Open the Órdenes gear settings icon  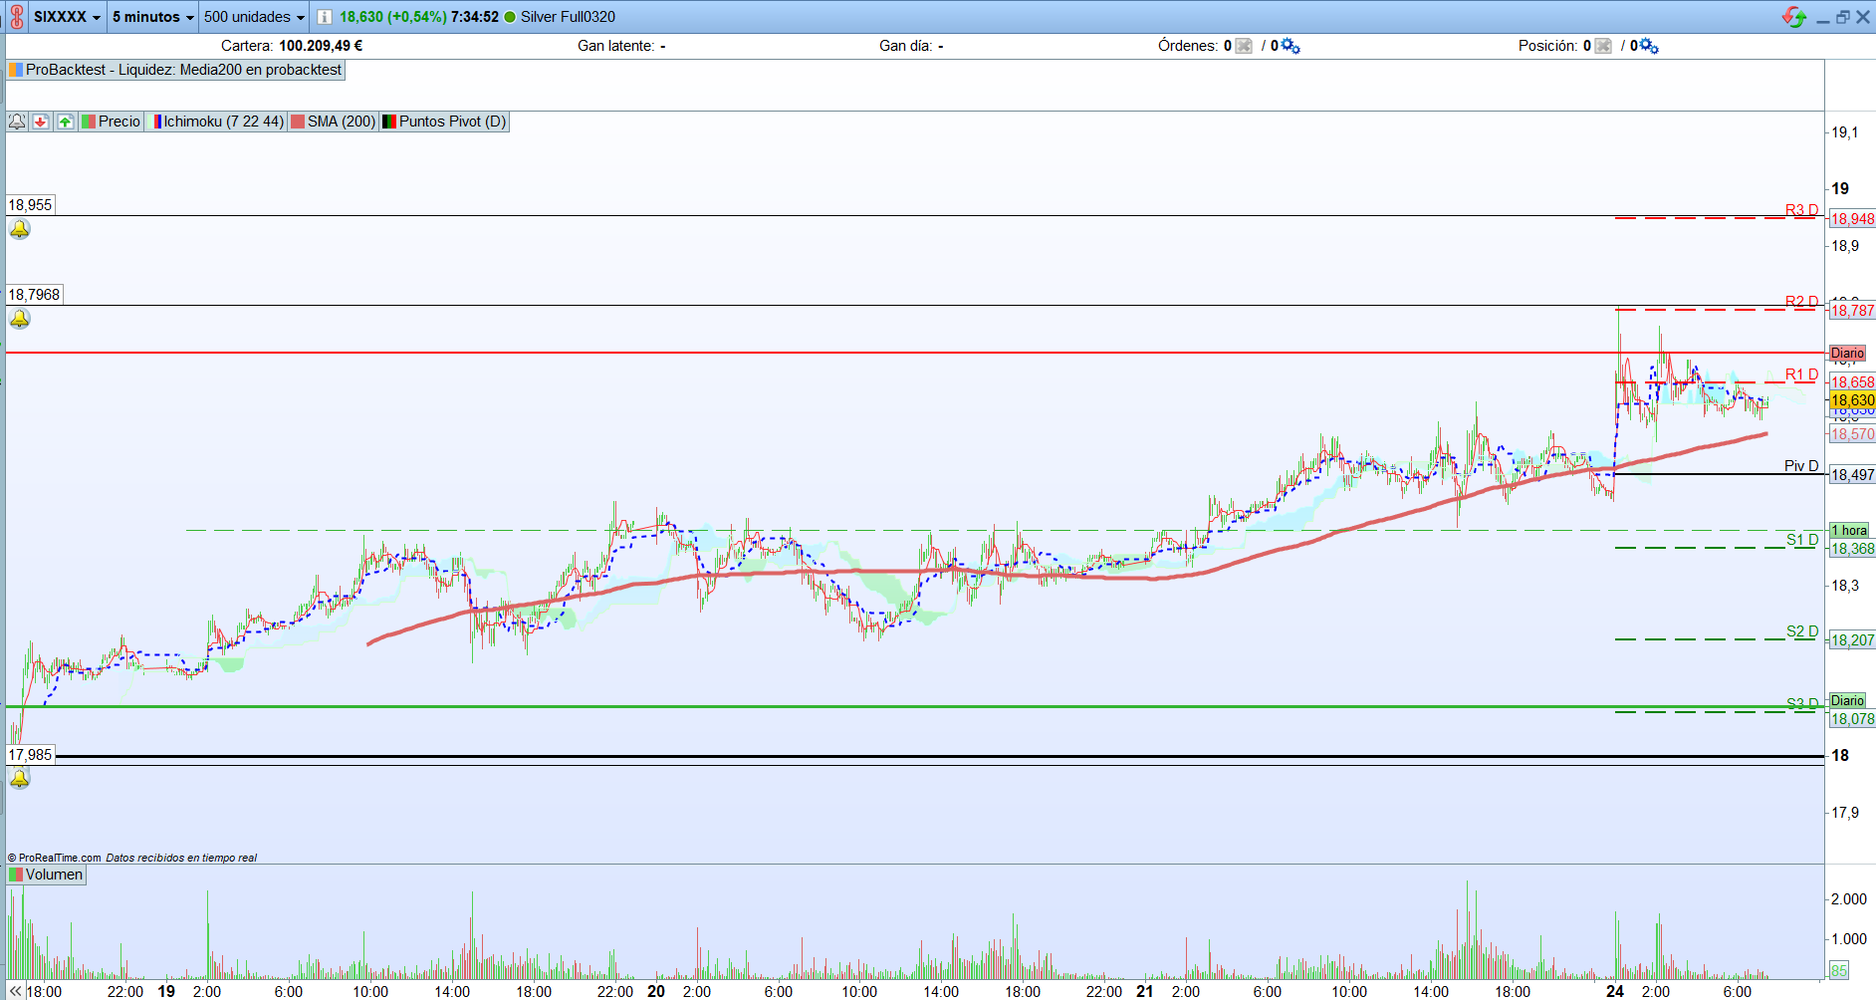point(1291,46)
